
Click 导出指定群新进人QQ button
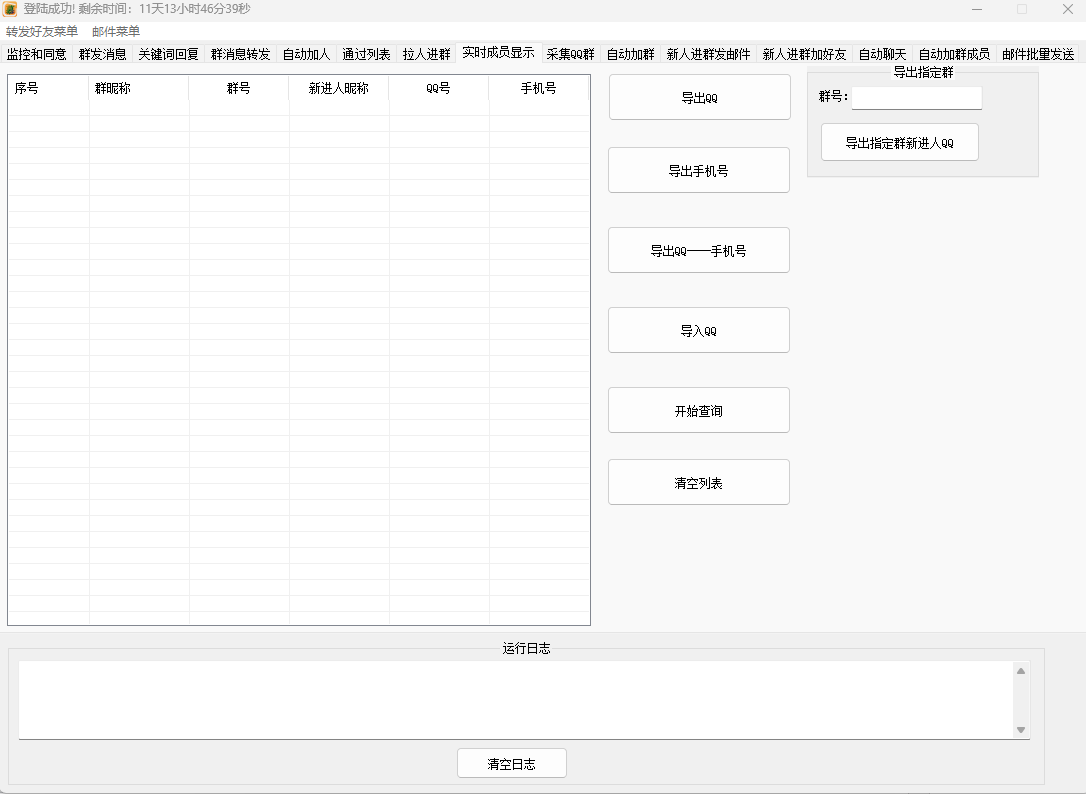point(898,141)
